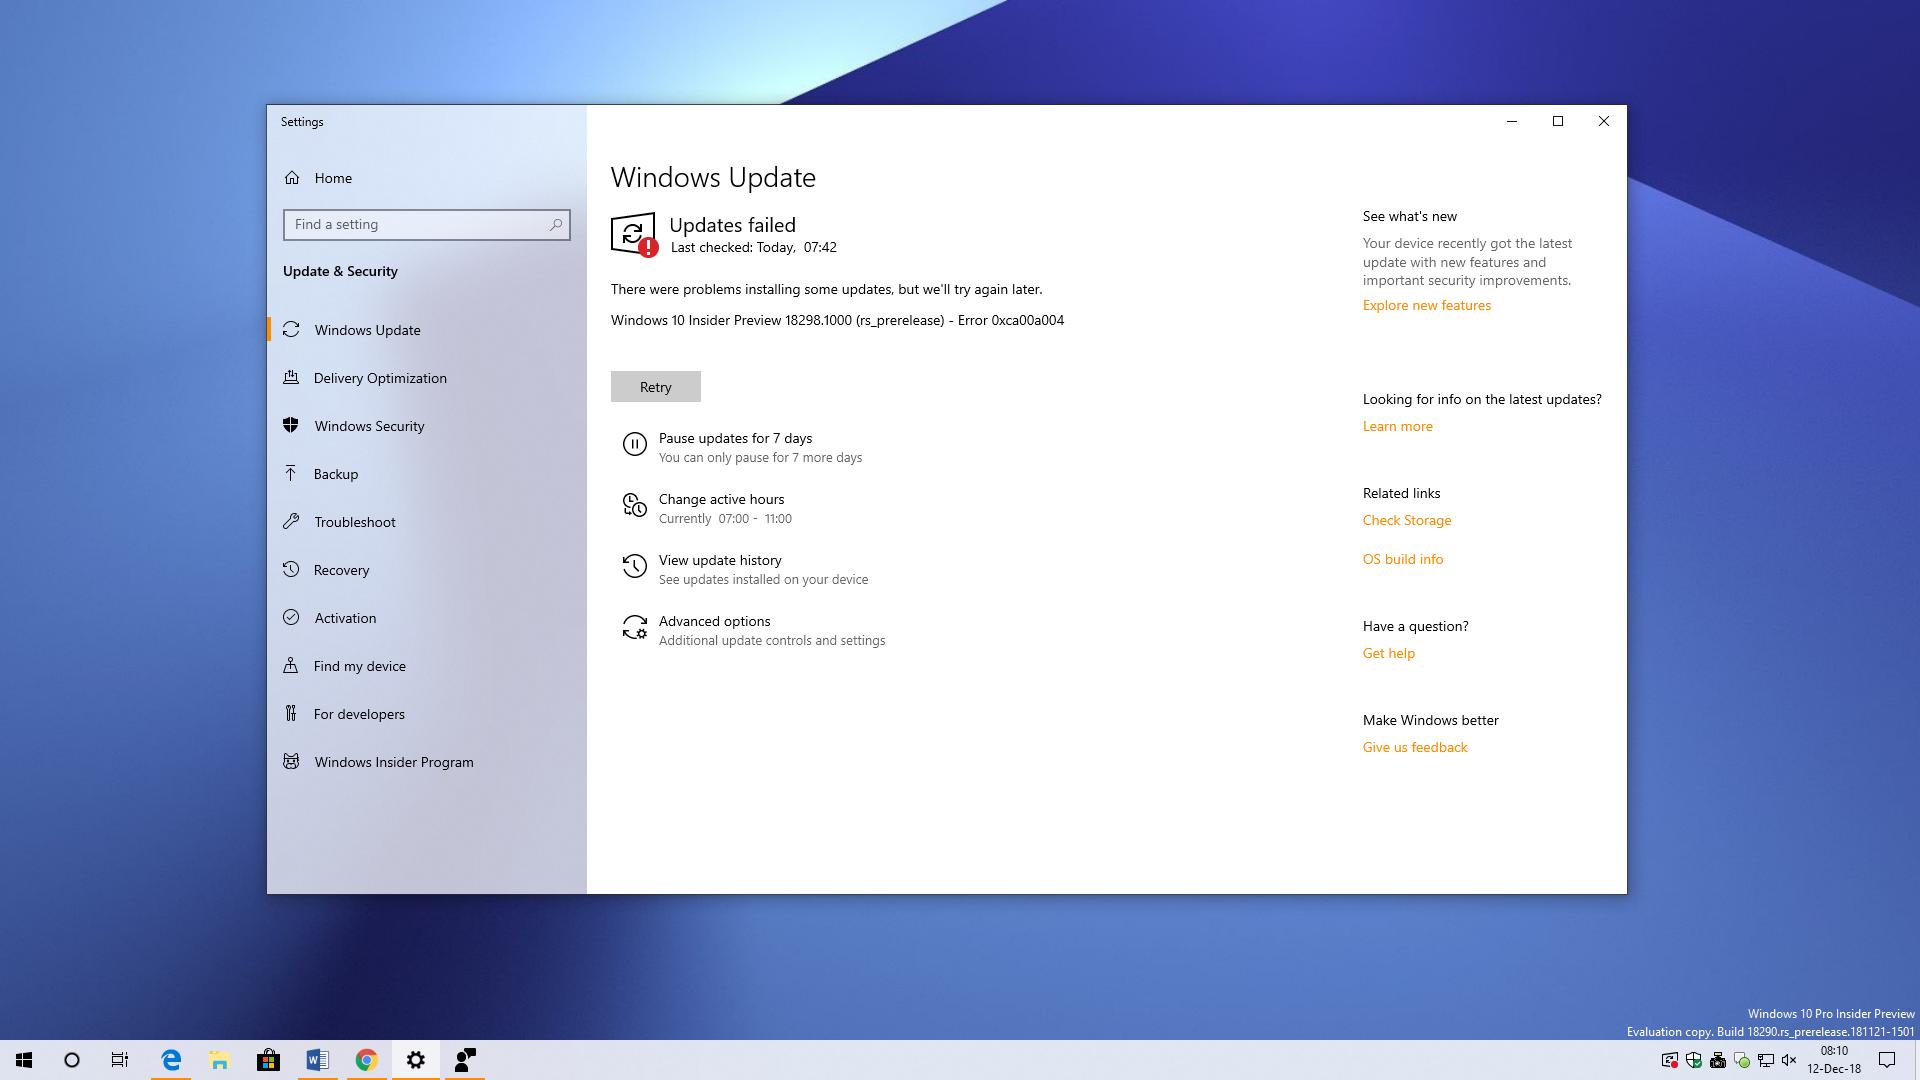This screenshot has width=1920, height=1080.
Task: Click the Windows Update sync icon in sidebar
Action: point(291,330)
